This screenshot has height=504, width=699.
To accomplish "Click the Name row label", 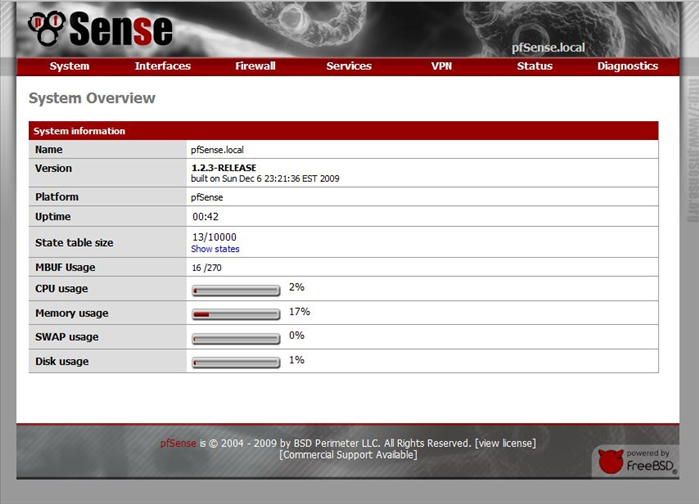I will (x=49, y=150).
